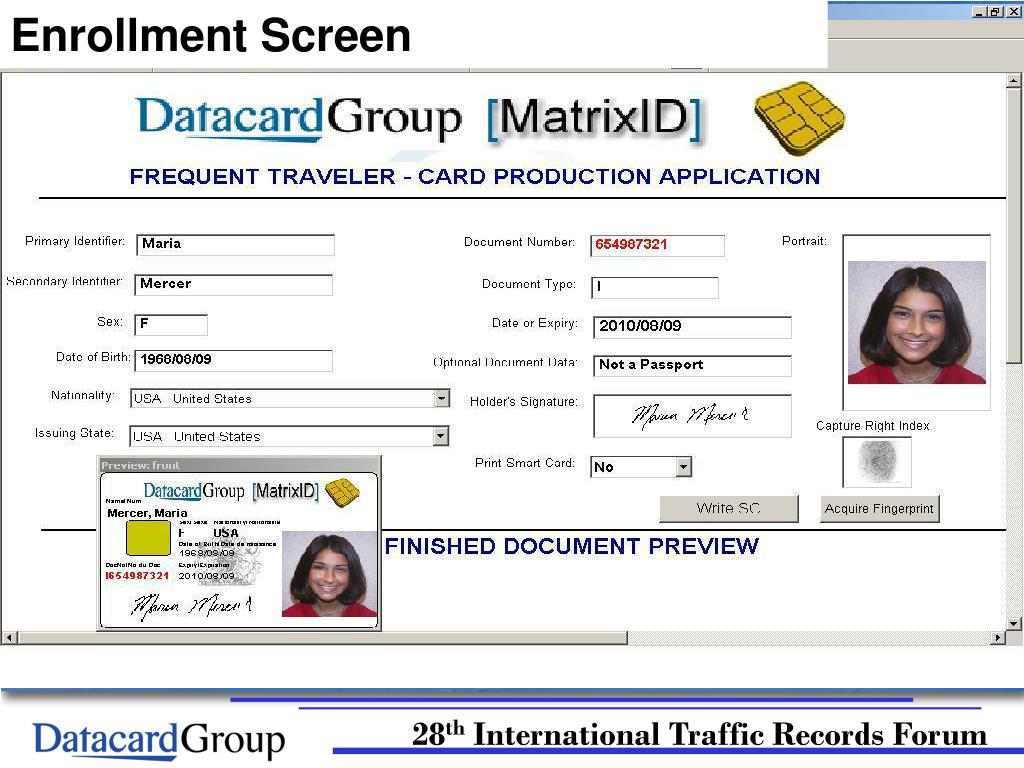Click the right arrow of horizontal scrollbar

tap(998, 638)
